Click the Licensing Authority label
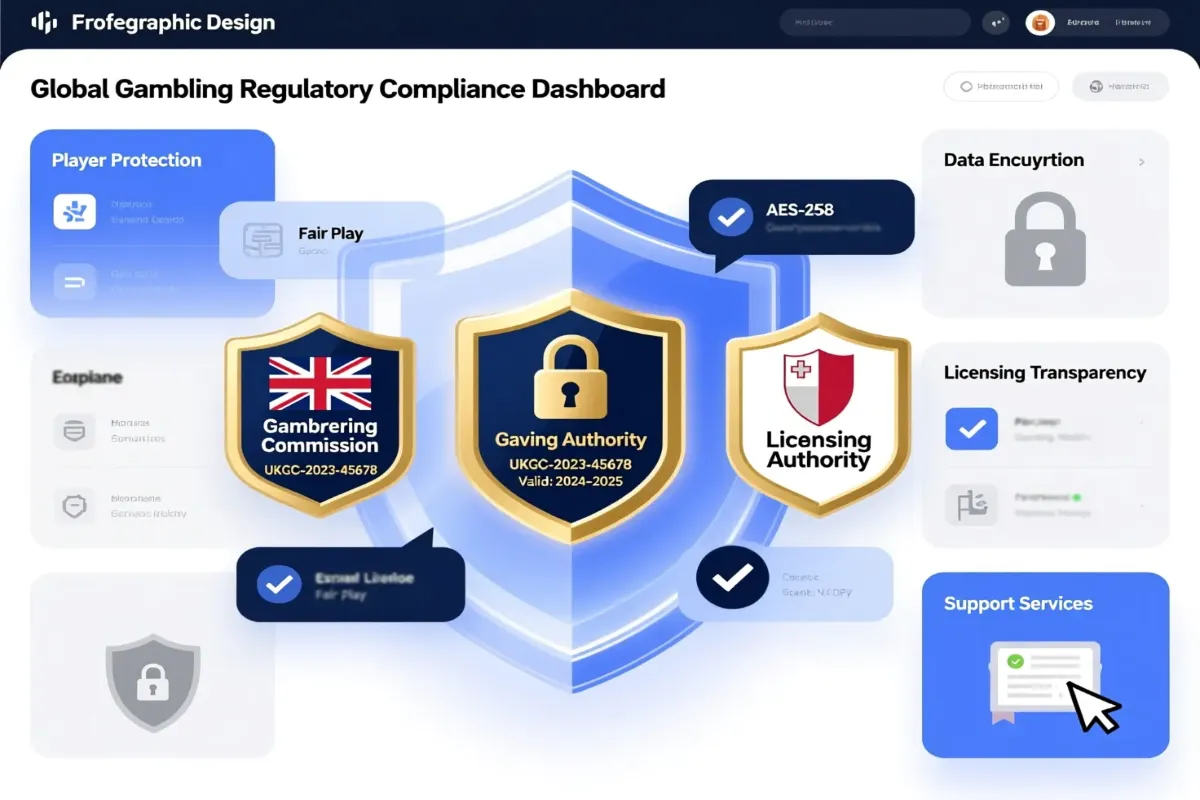 click(x=819, y=450)
